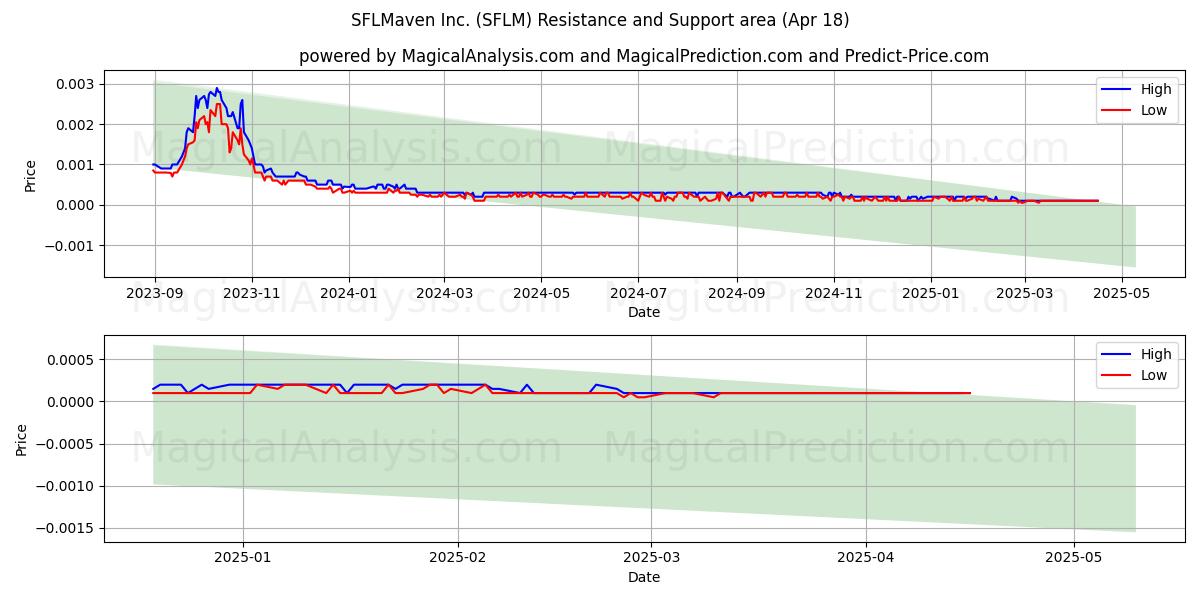Click the '0.0000' y-axis label in bottom chart

tap(72, 402)
